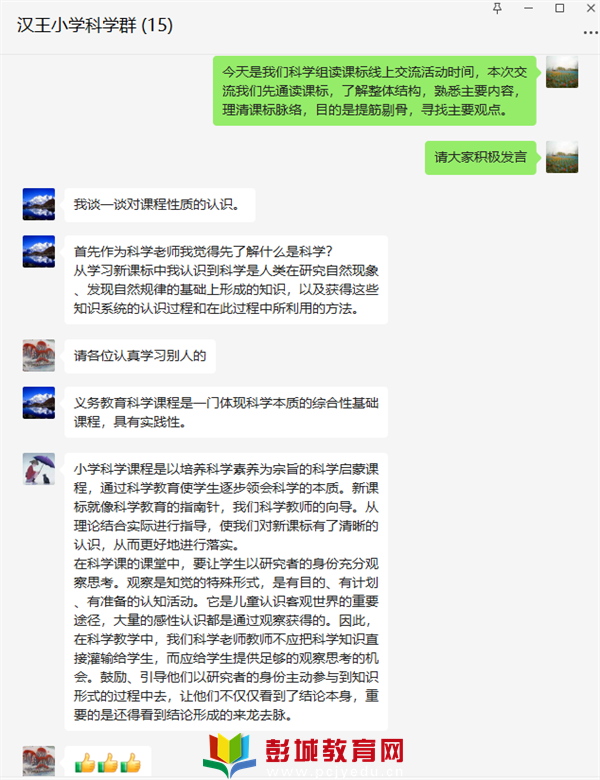Open umbrella girl avatar beside long message
Viewport: 600px width, 780px height.
pos(39,469)
